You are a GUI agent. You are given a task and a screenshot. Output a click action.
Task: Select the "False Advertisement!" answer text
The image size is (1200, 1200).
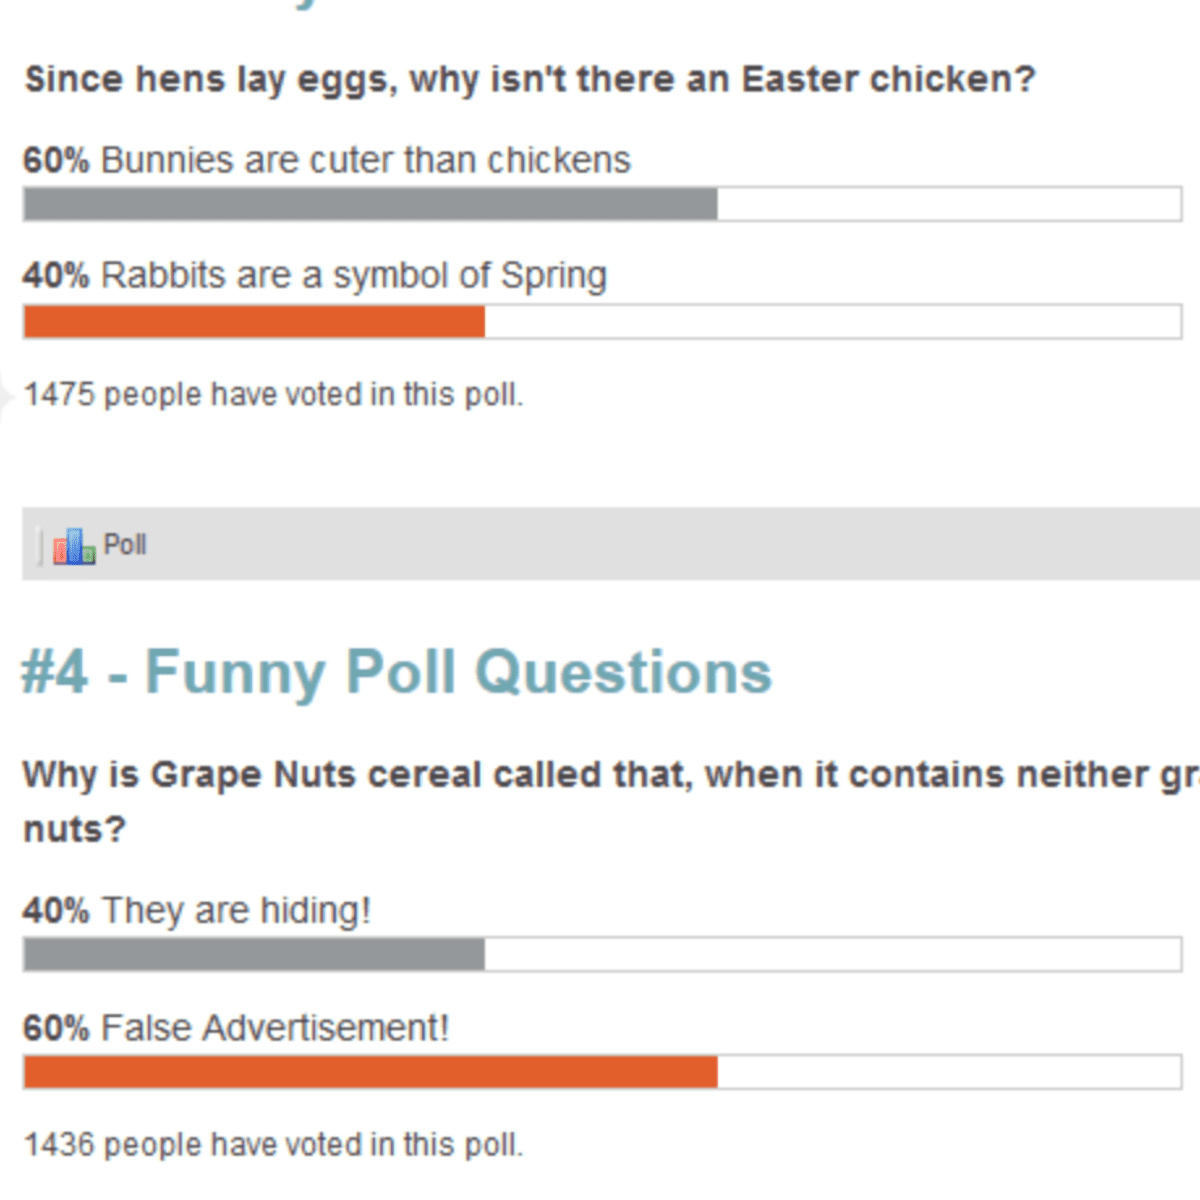click(x=275, y=1028)
